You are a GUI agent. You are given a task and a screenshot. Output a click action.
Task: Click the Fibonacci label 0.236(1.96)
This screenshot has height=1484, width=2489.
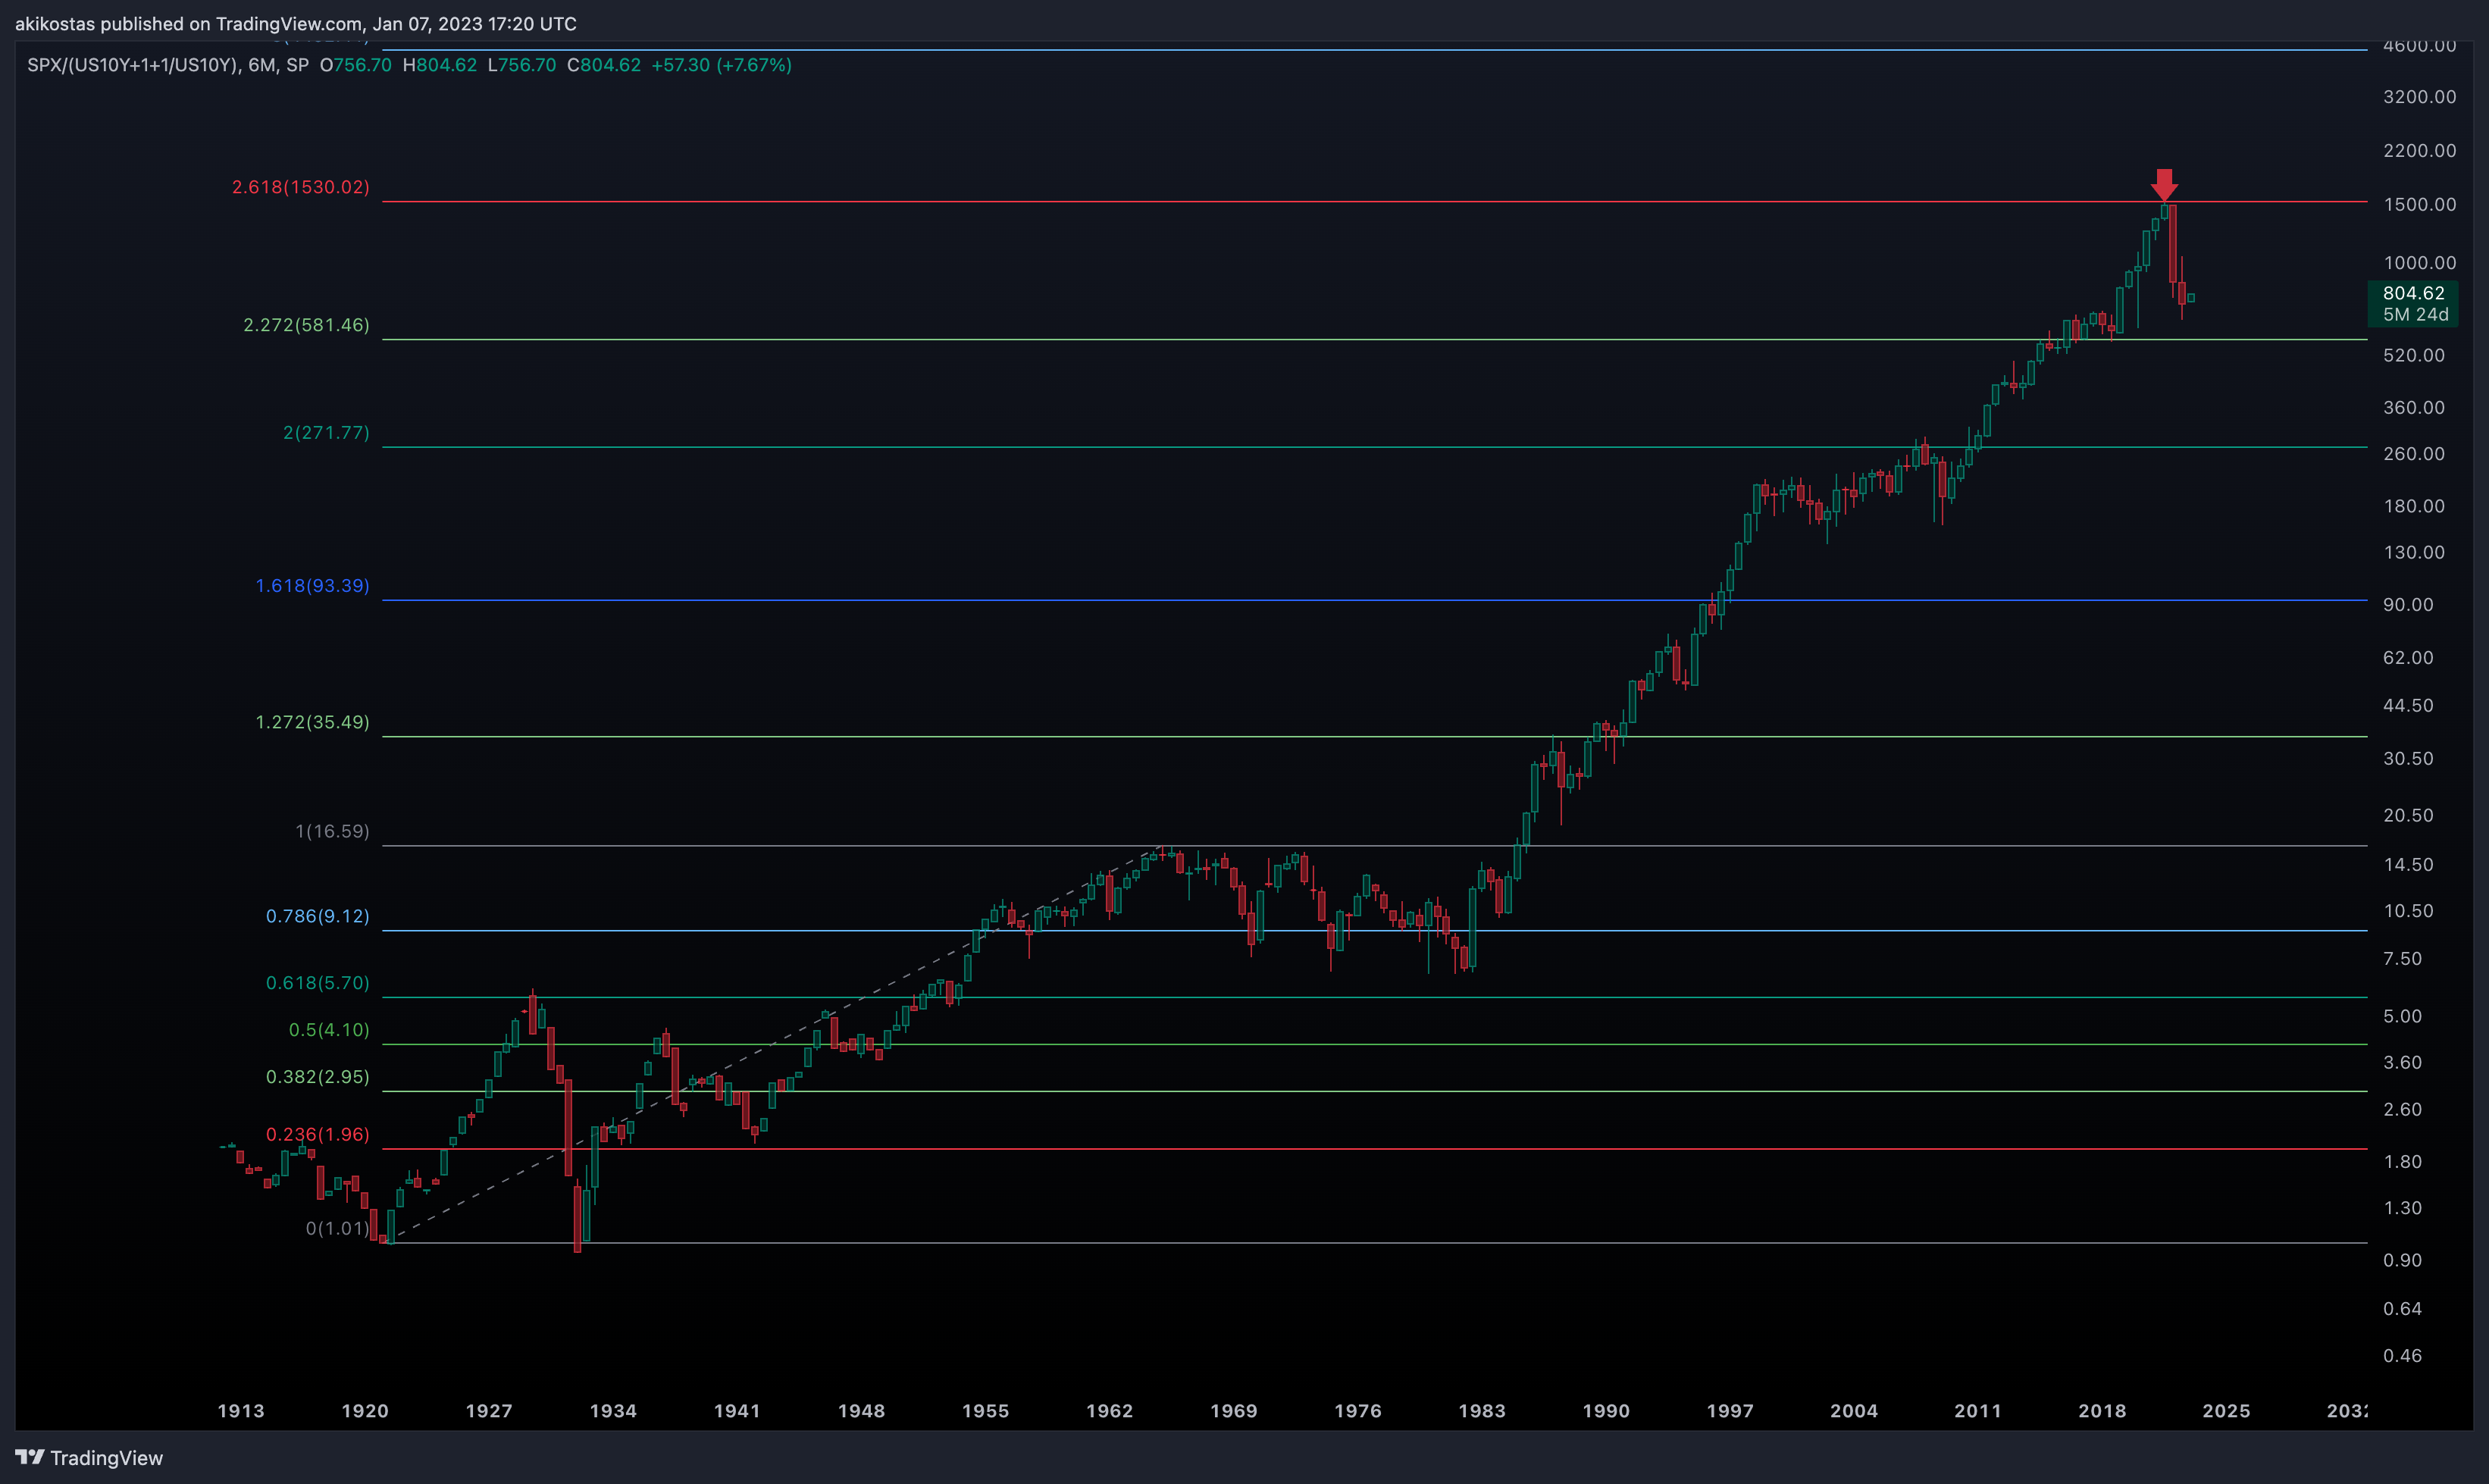point(317,1135)
